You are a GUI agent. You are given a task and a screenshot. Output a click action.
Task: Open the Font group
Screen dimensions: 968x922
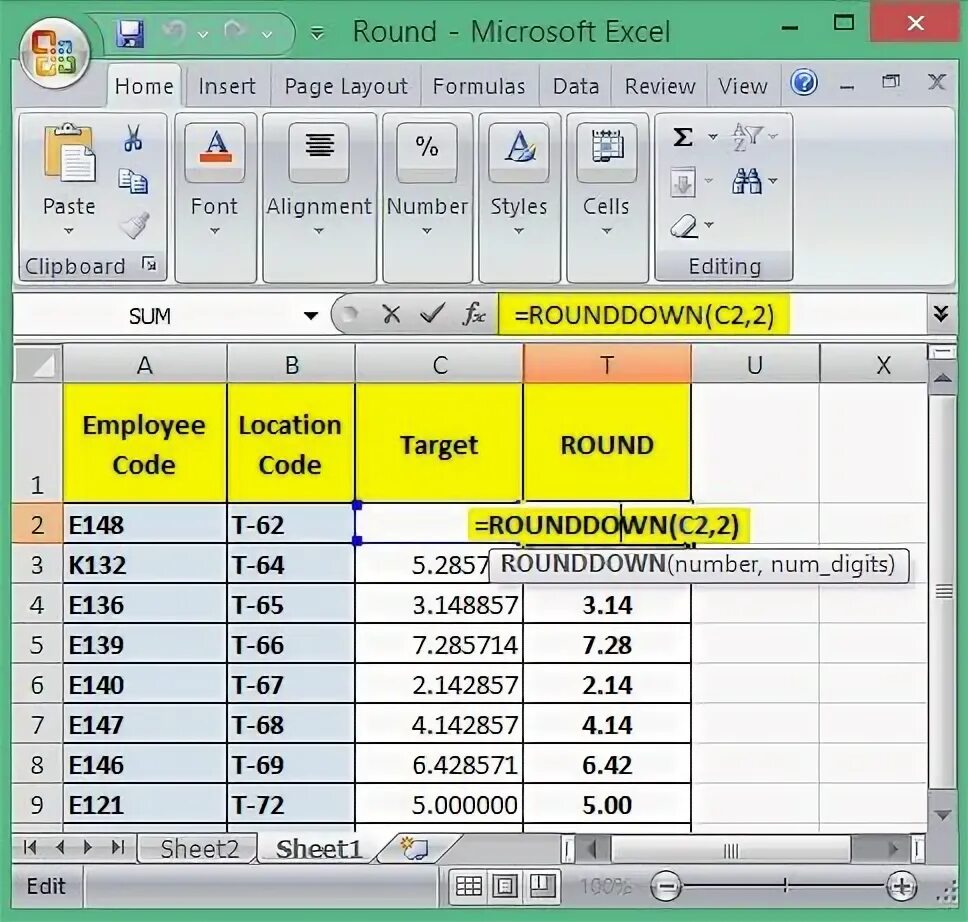point(215,198)
